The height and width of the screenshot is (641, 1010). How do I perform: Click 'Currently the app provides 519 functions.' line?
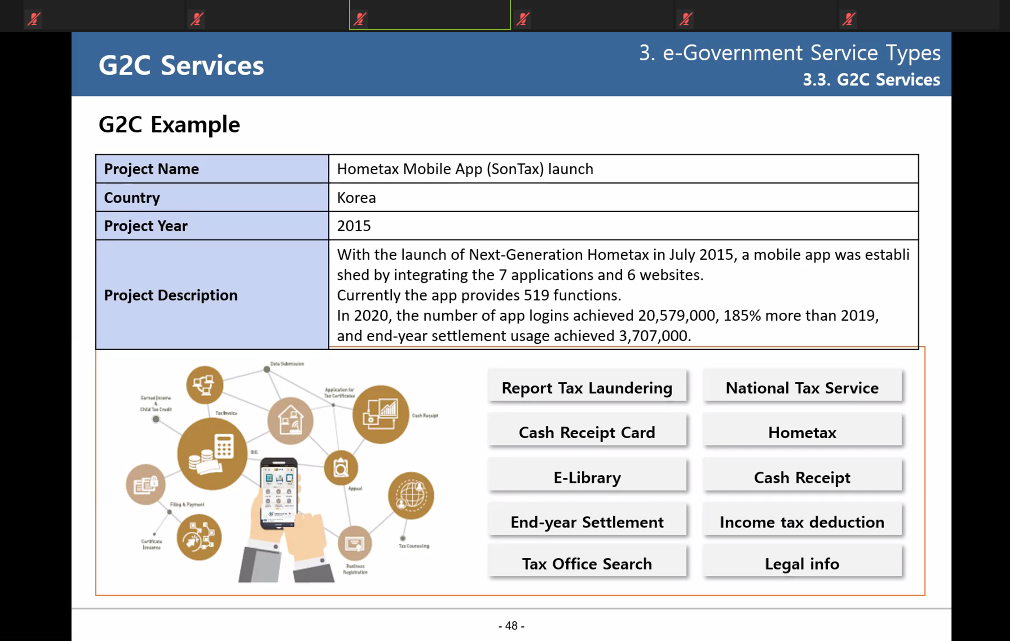point(479,295)
